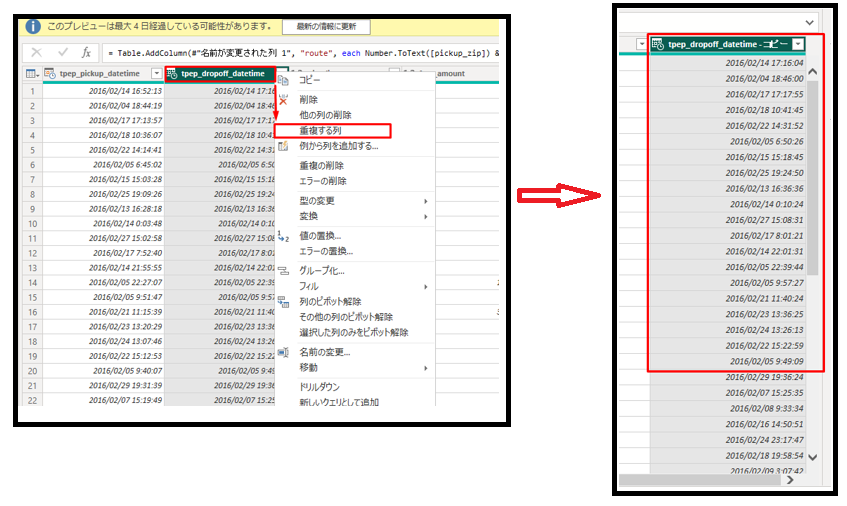Choose エラーの置換... menu entry
Screen dimensions: 847x506
(x=326, y=251)
